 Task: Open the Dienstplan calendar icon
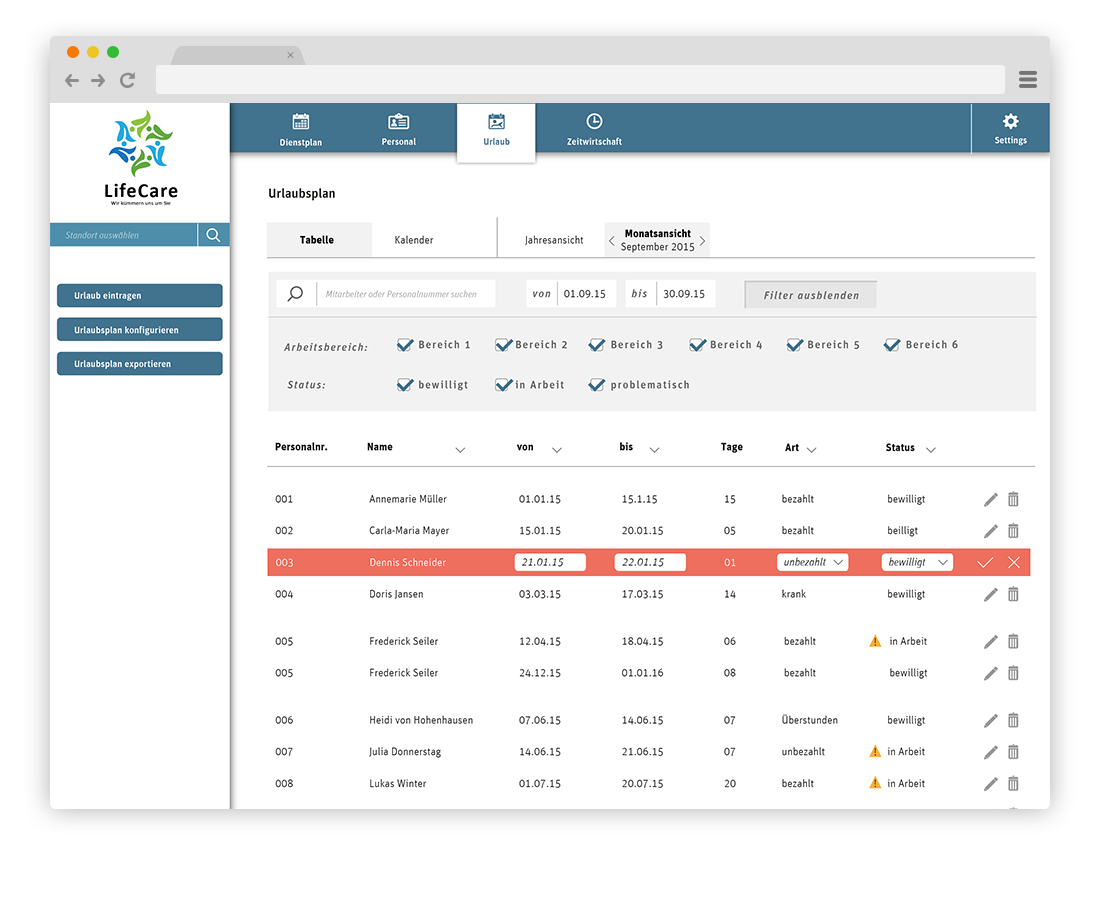click(300, 122)
